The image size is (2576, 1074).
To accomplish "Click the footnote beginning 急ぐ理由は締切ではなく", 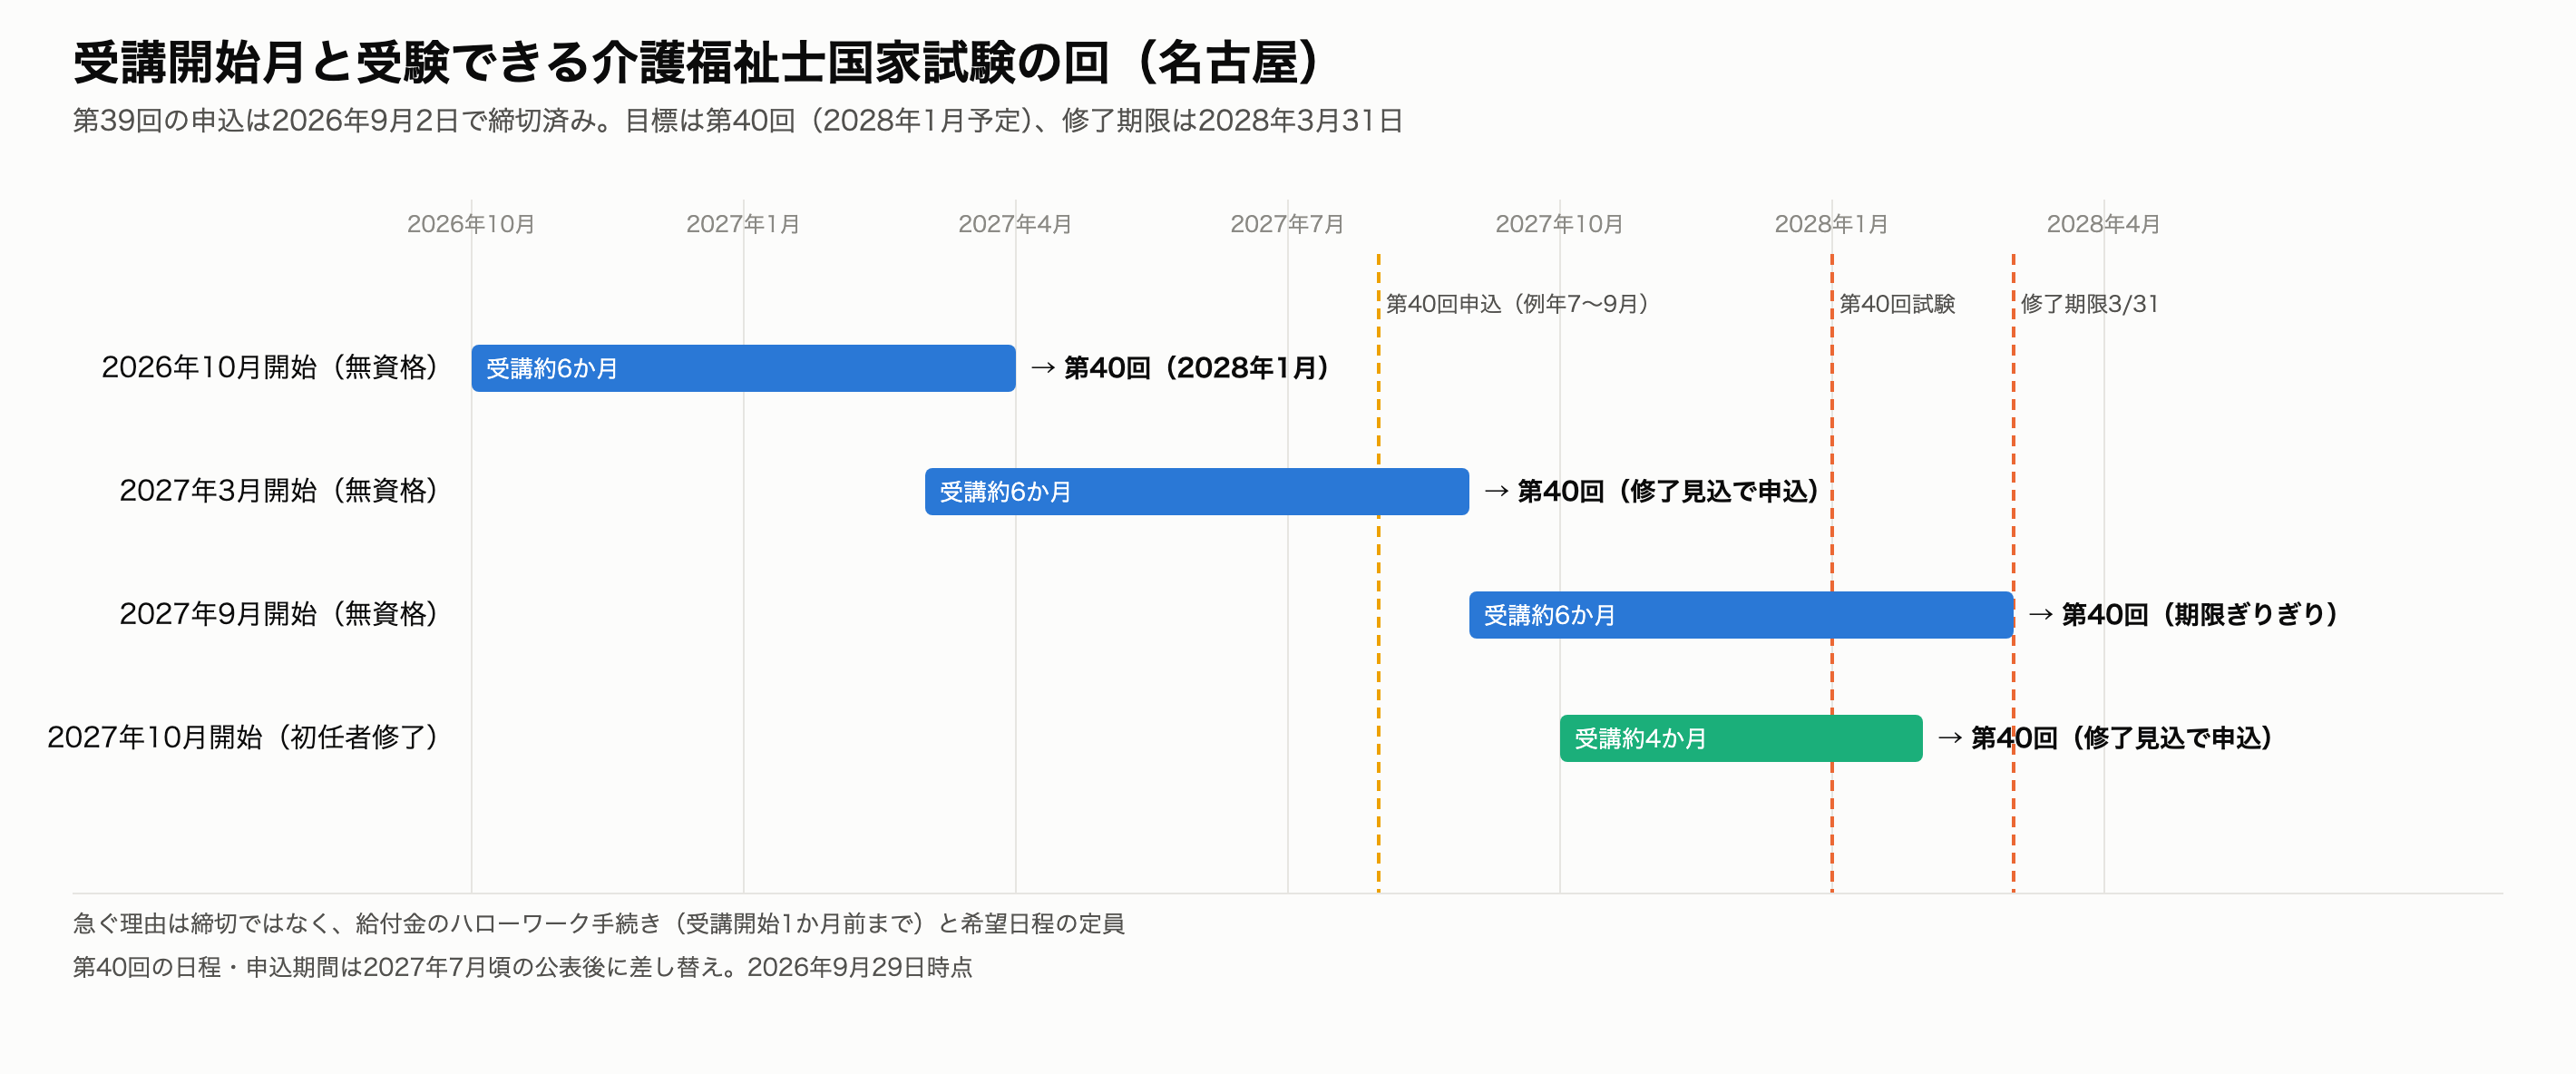I will click(599, 924).
